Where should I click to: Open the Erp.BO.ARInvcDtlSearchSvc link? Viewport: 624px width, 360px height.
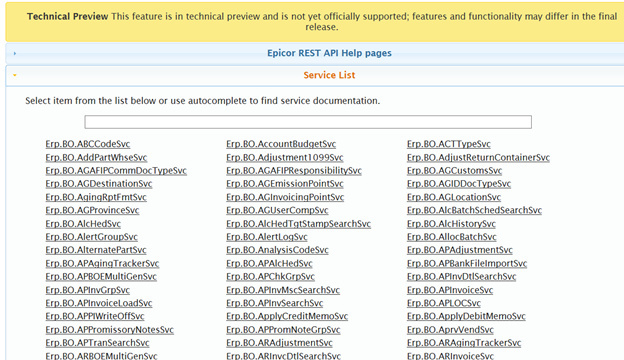[x=283, y=356]
